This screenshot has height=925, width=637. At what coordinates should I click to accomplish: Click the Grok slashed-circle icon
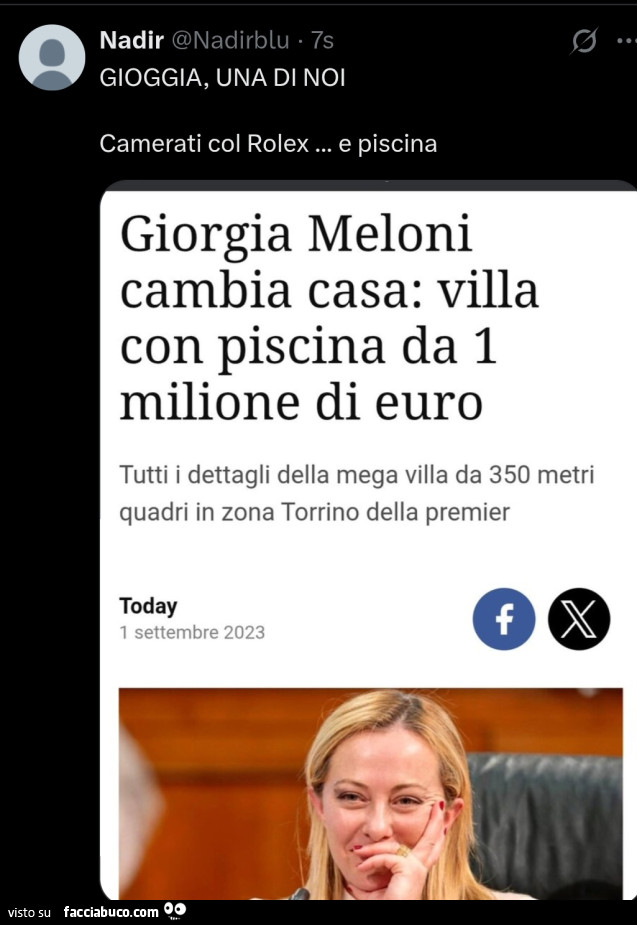[584, 41]
